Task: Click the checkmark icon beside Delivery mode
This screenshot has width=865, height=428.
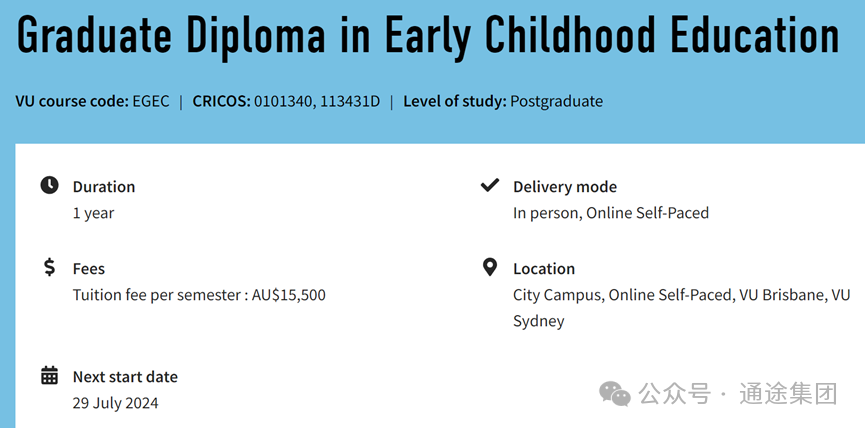Action: (490, 185)
